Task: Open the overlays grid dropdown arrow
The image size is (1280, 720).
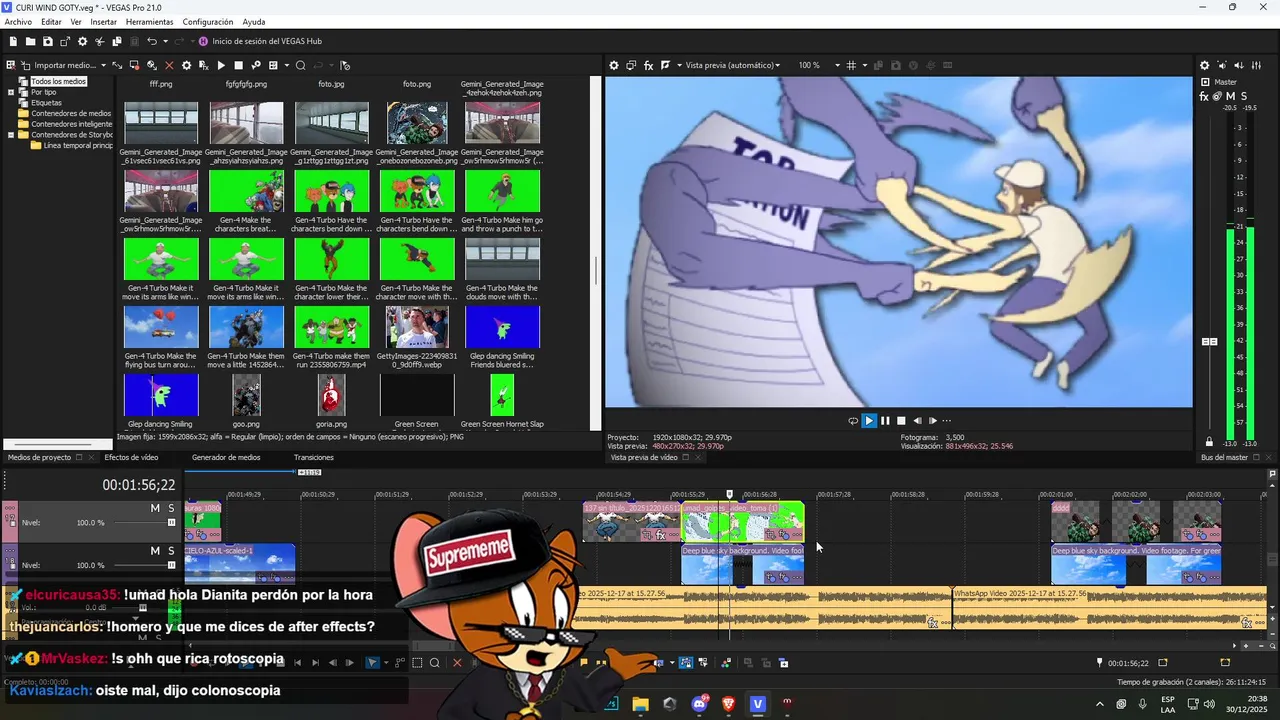Action: point(863,65)
